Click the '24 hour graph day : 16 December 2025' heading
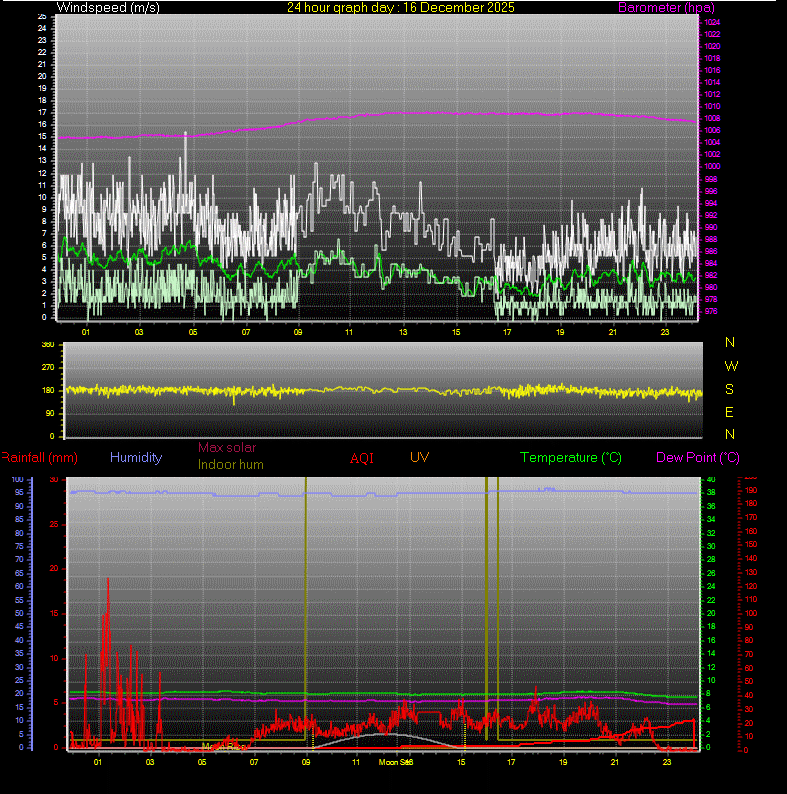This screenshot has width=787, height=794. [x=401, y=8]
